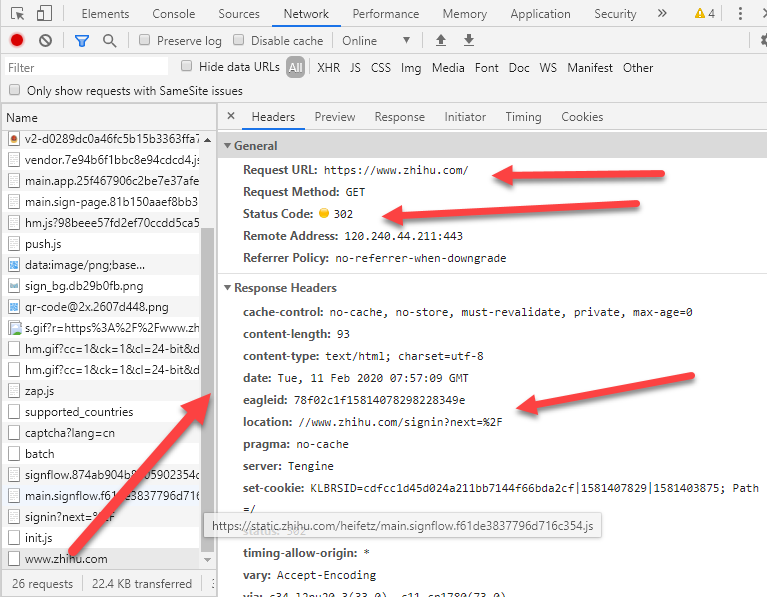Select the batch request row

click(x=103, y=454)
